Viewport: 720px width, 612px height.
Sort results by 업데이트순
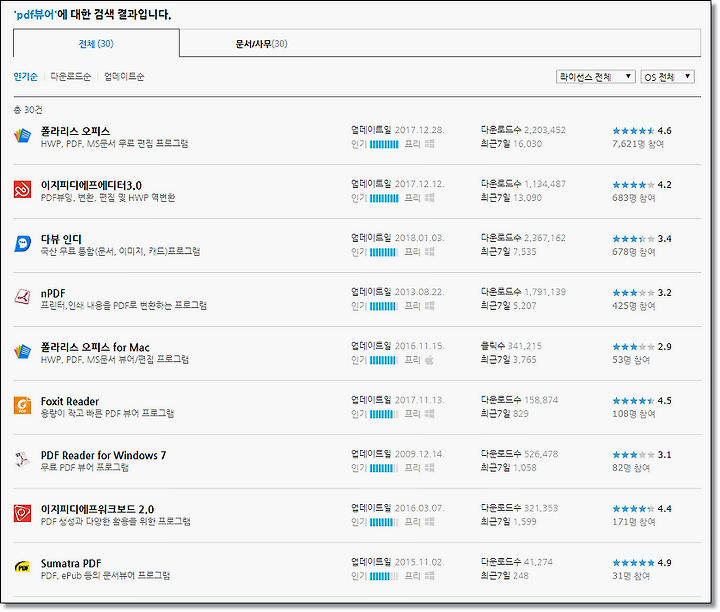click(x=124, y=77)
